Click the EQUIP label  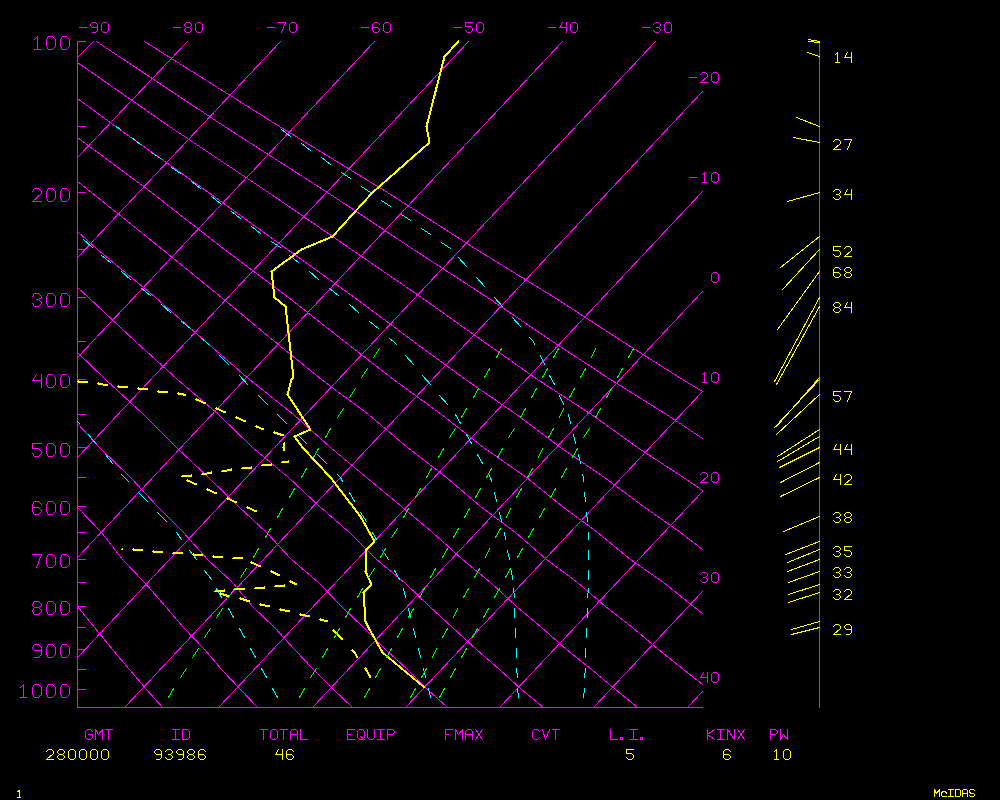coord(371,735)
